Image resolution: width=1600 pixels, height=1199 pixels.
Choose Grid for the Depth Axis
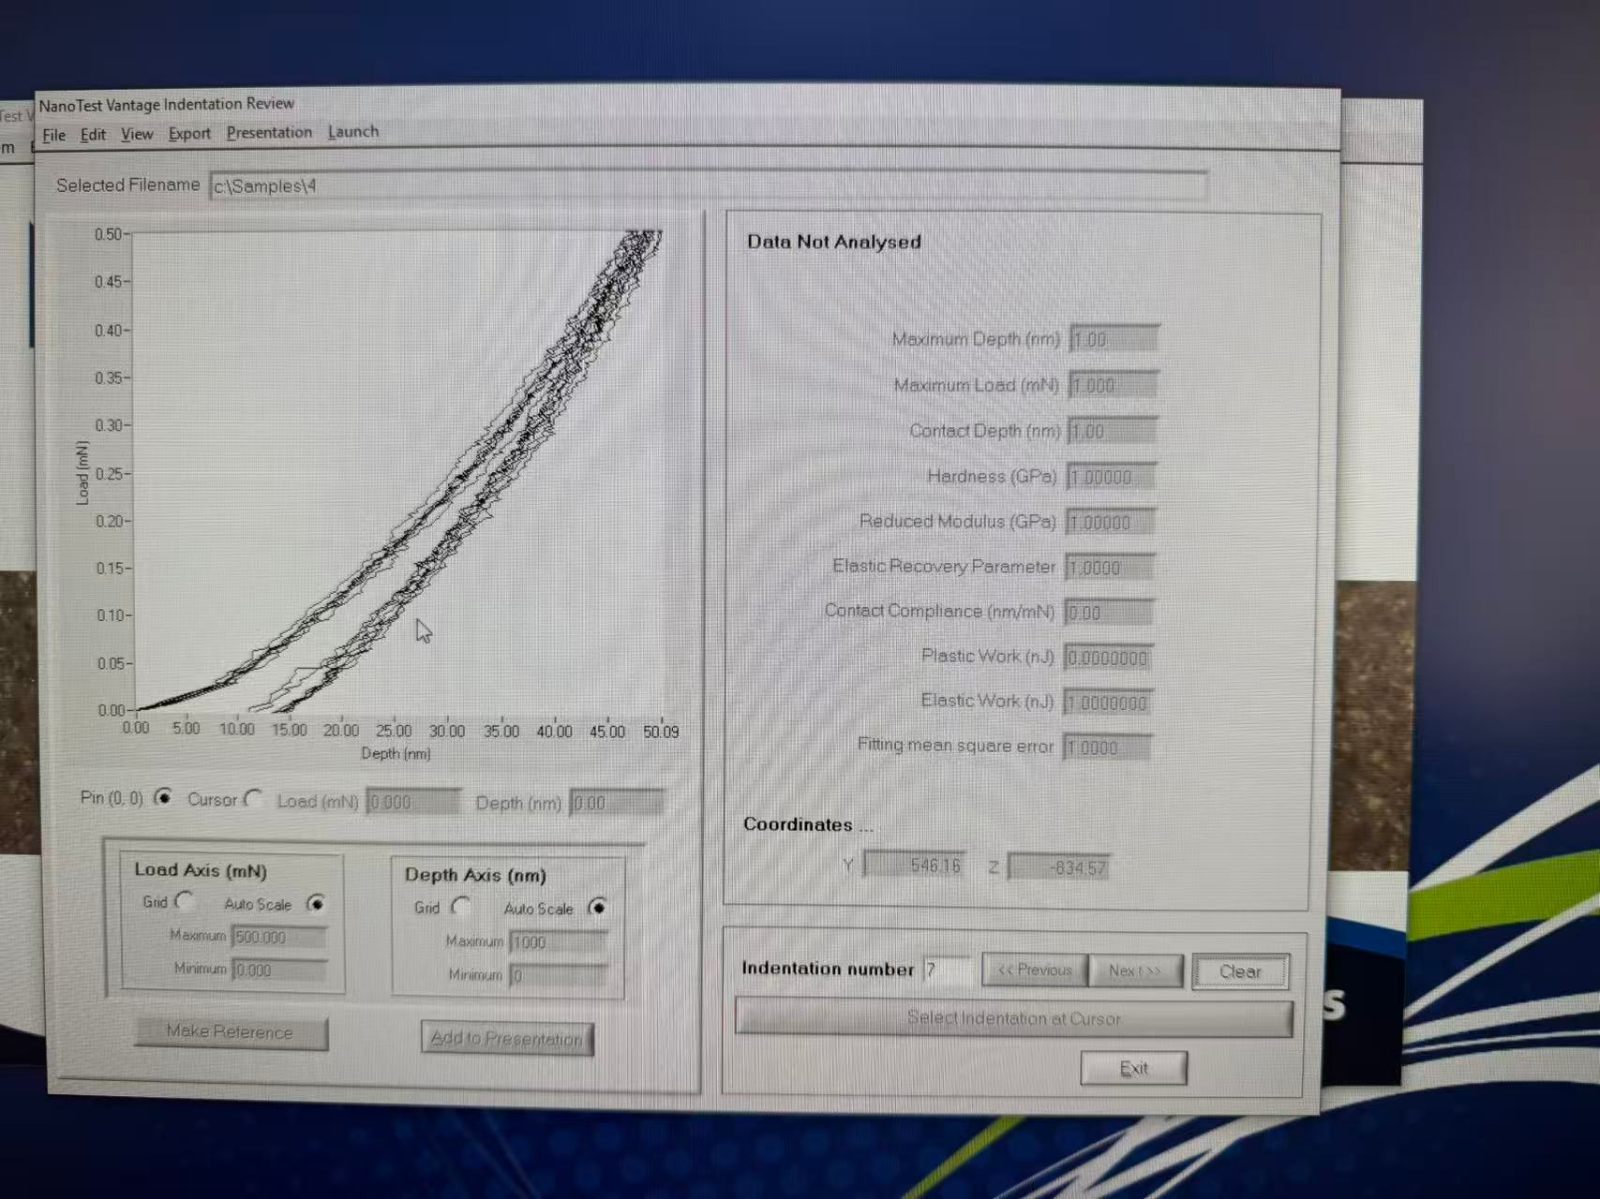[x=460, y=906]
